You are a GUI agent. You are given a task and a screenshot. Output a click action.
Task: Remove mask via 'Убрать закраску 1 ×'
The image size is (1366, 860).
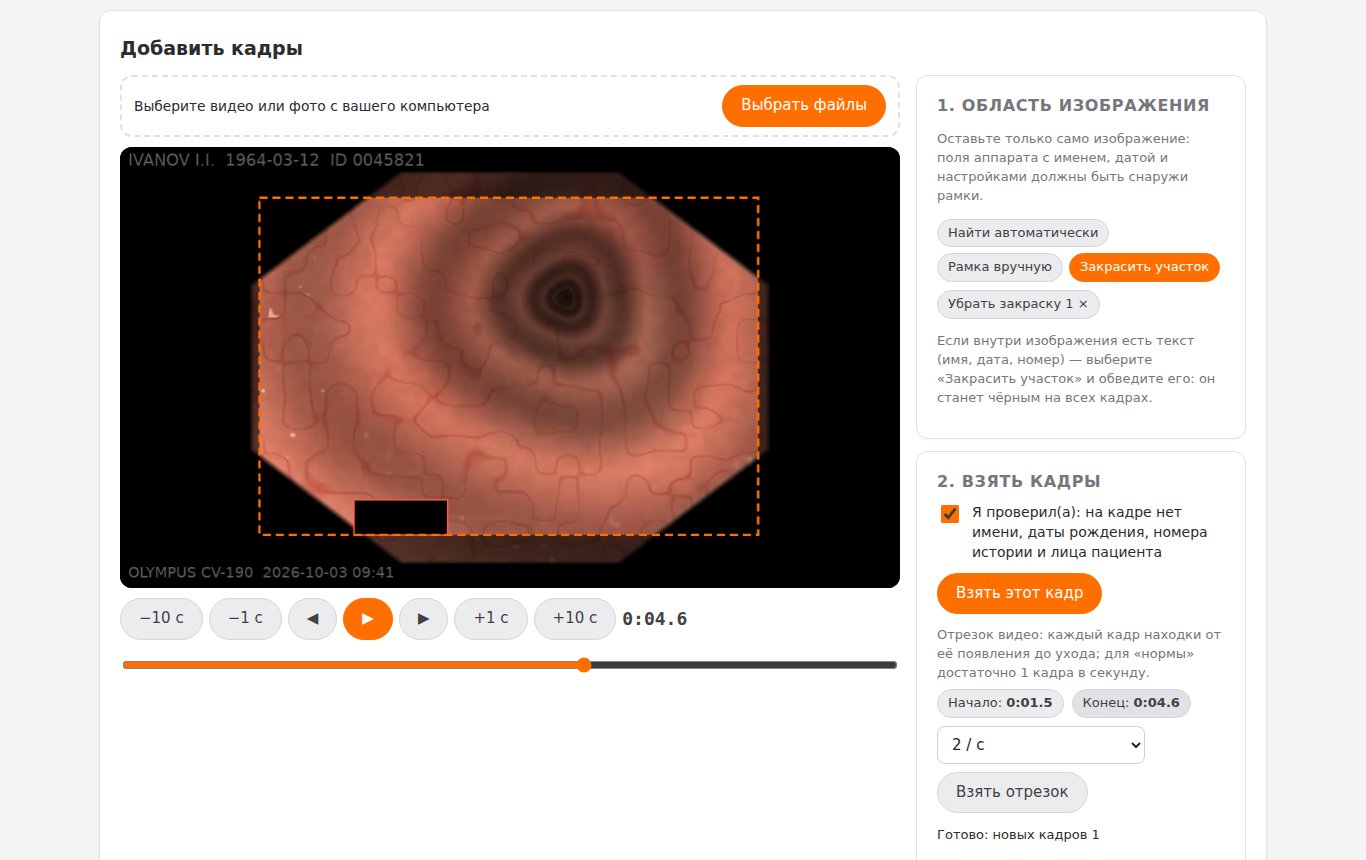coord(1018,303)
